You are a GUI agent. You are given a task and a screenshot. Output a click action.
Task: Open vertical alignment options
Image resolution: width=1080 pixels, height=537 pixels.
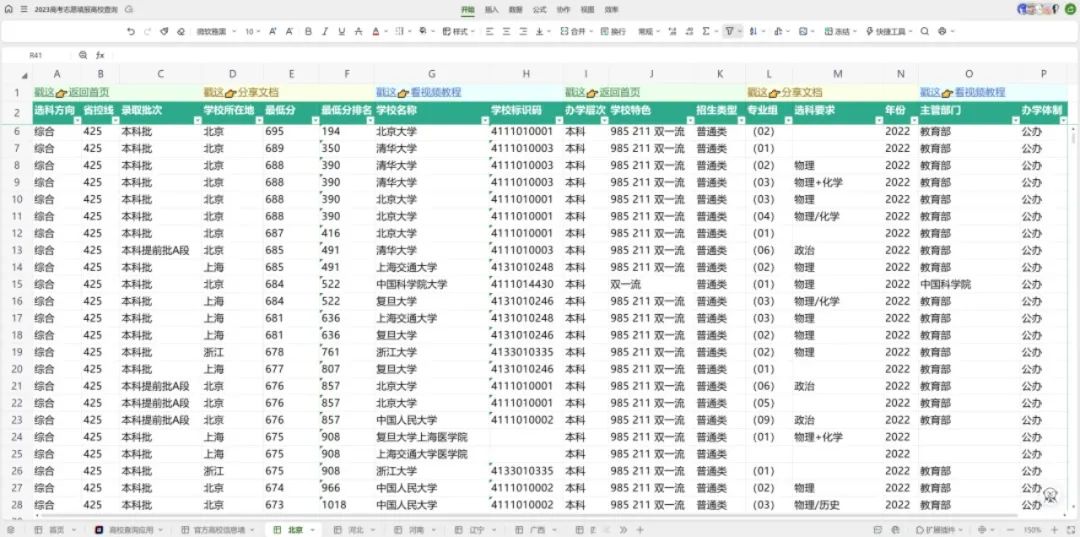click(541, 32)
